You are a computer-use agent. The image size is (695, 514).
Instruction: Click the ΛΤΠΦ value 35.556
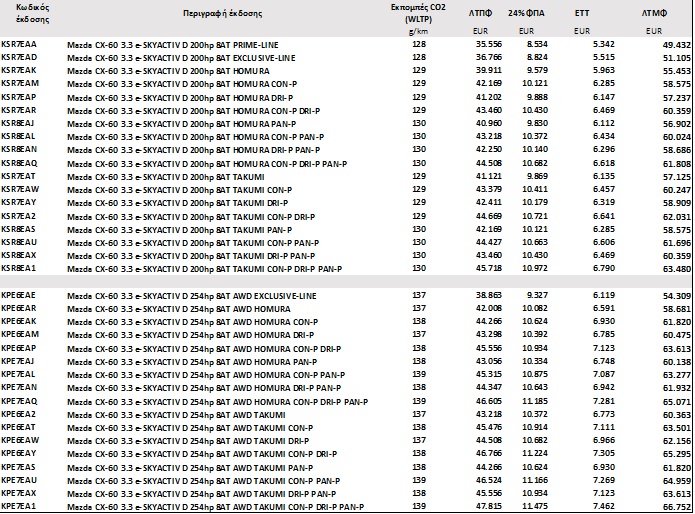coord(489,44)
